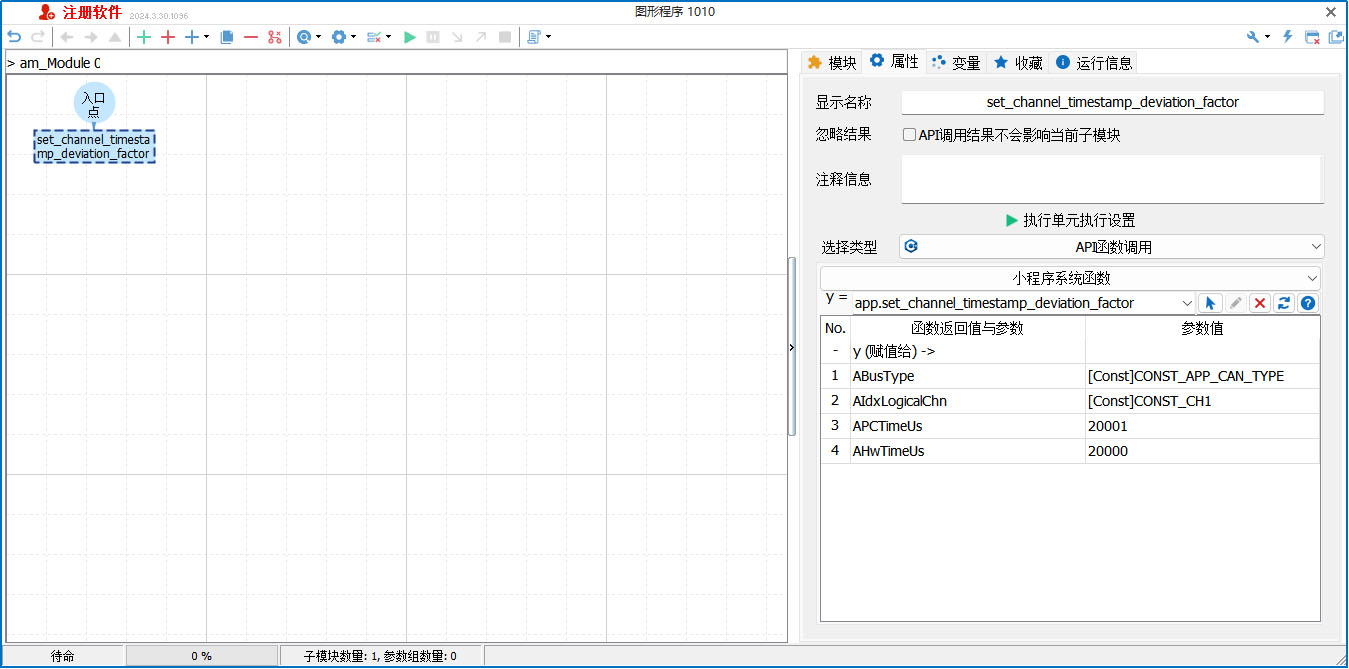
Task: Click the 0 % progress bar
Action: pos(201,656)
